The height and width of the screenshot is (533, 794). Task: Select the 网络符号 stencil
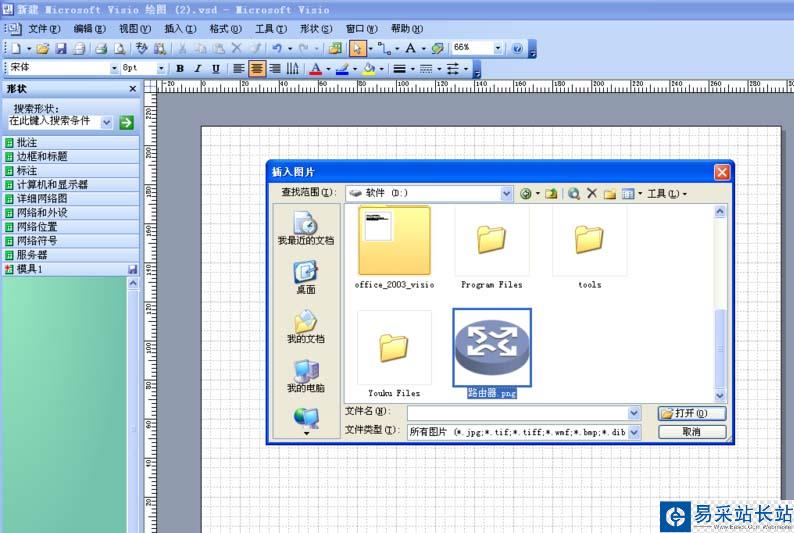point(71,240)
